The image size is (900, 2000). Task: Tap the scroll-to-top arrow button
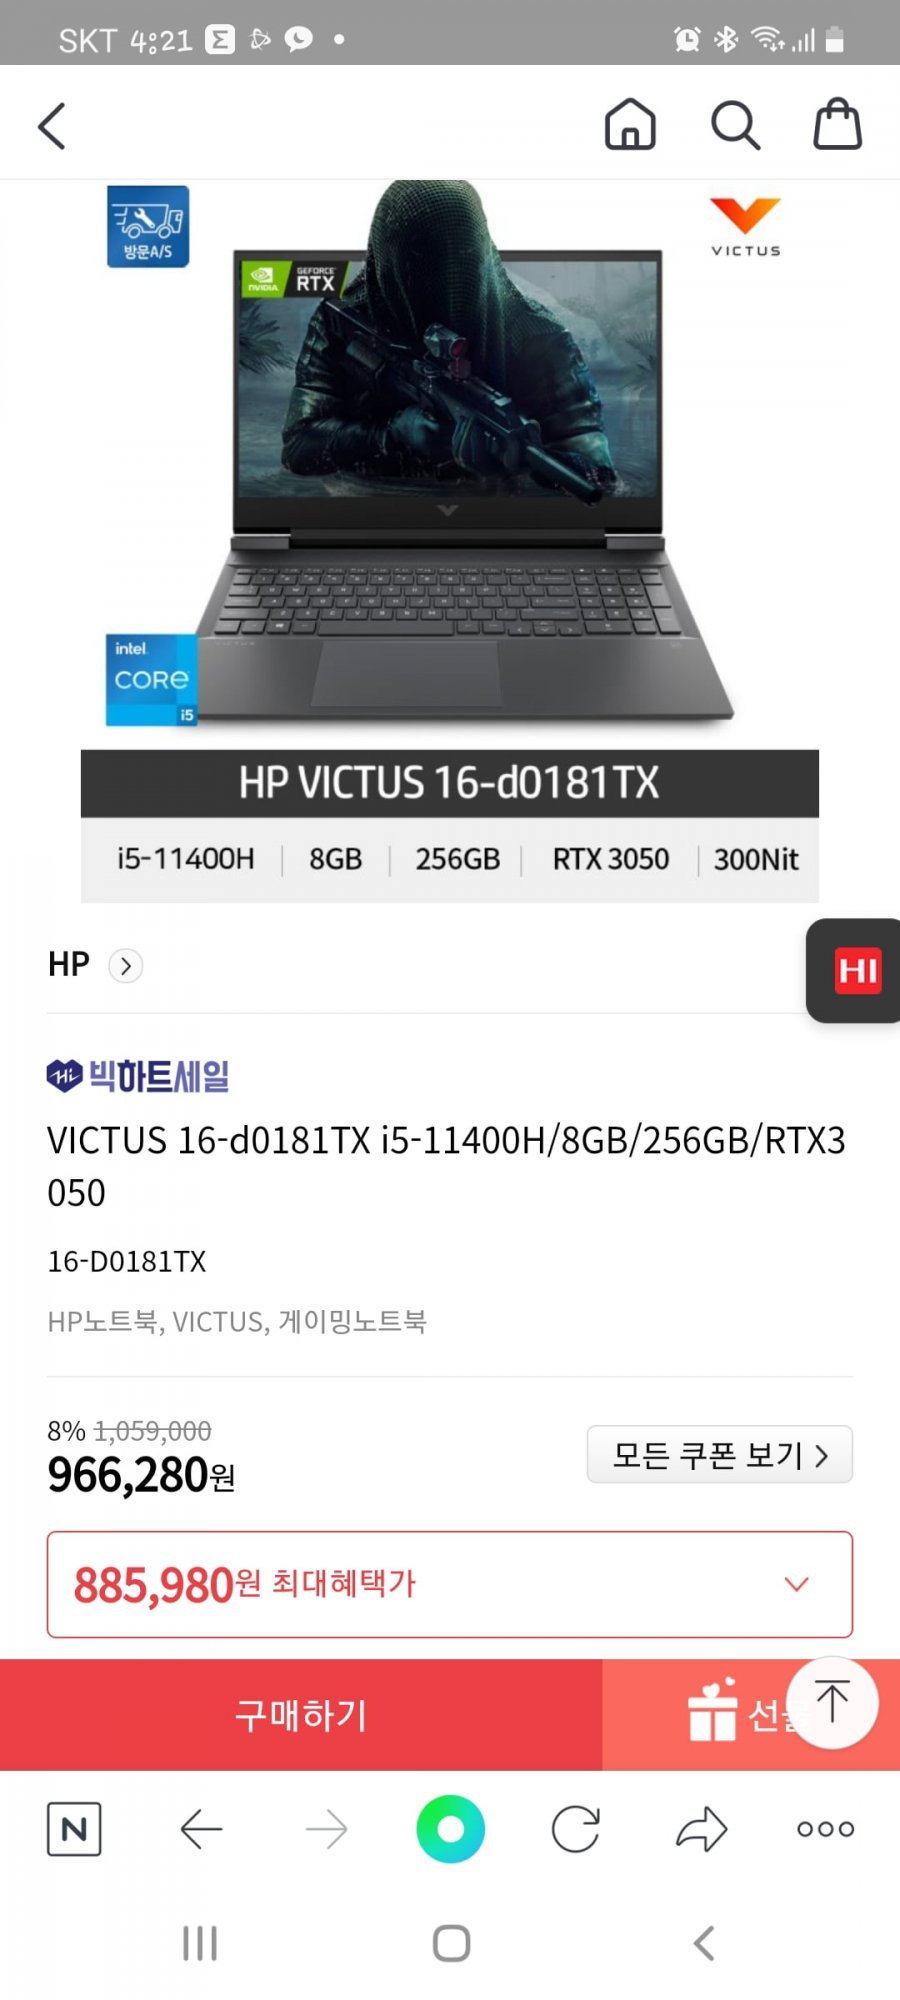coord(832,1701)
